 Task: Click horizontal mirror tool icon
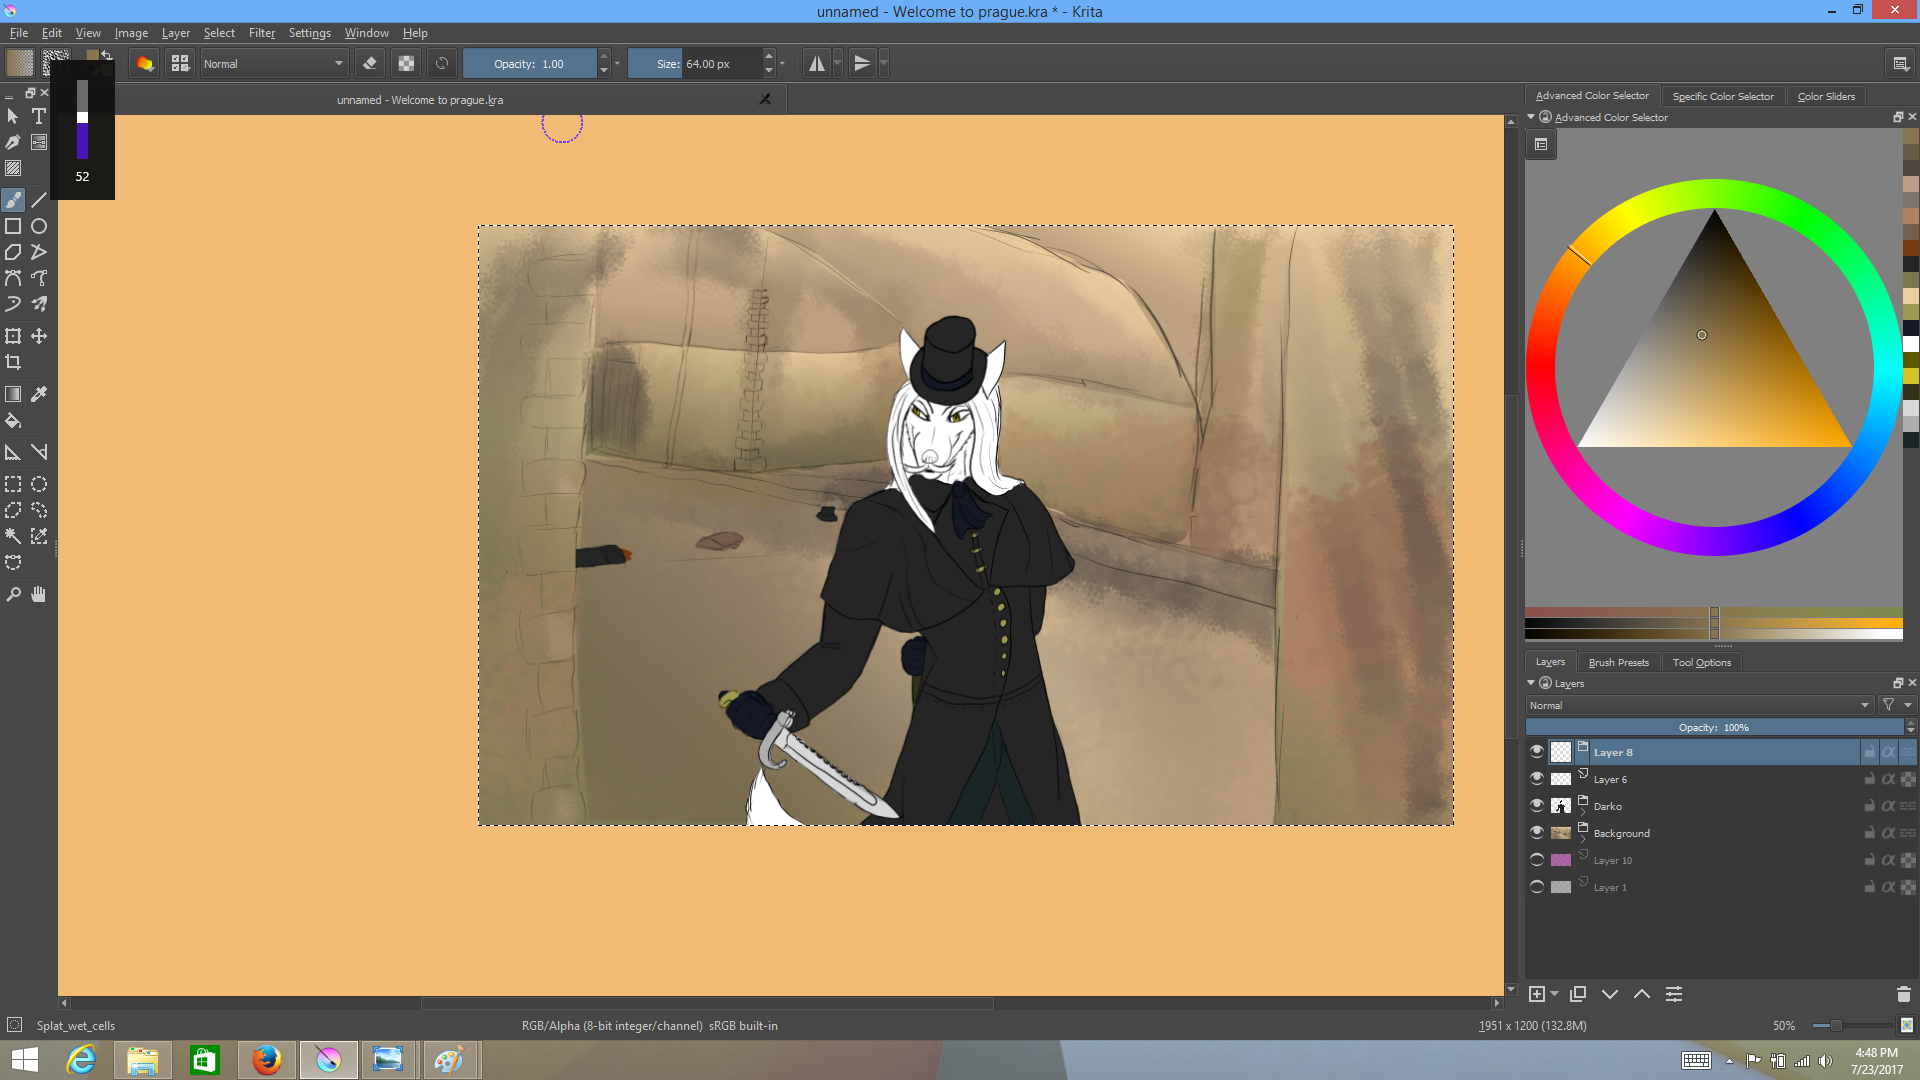pos(817,63)
